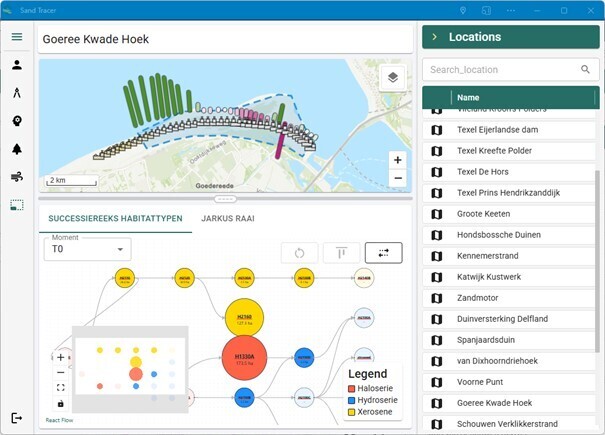The image size is (605, 435).
Task: Click the flow diagram minimap
Action: [x=130, y=369]
